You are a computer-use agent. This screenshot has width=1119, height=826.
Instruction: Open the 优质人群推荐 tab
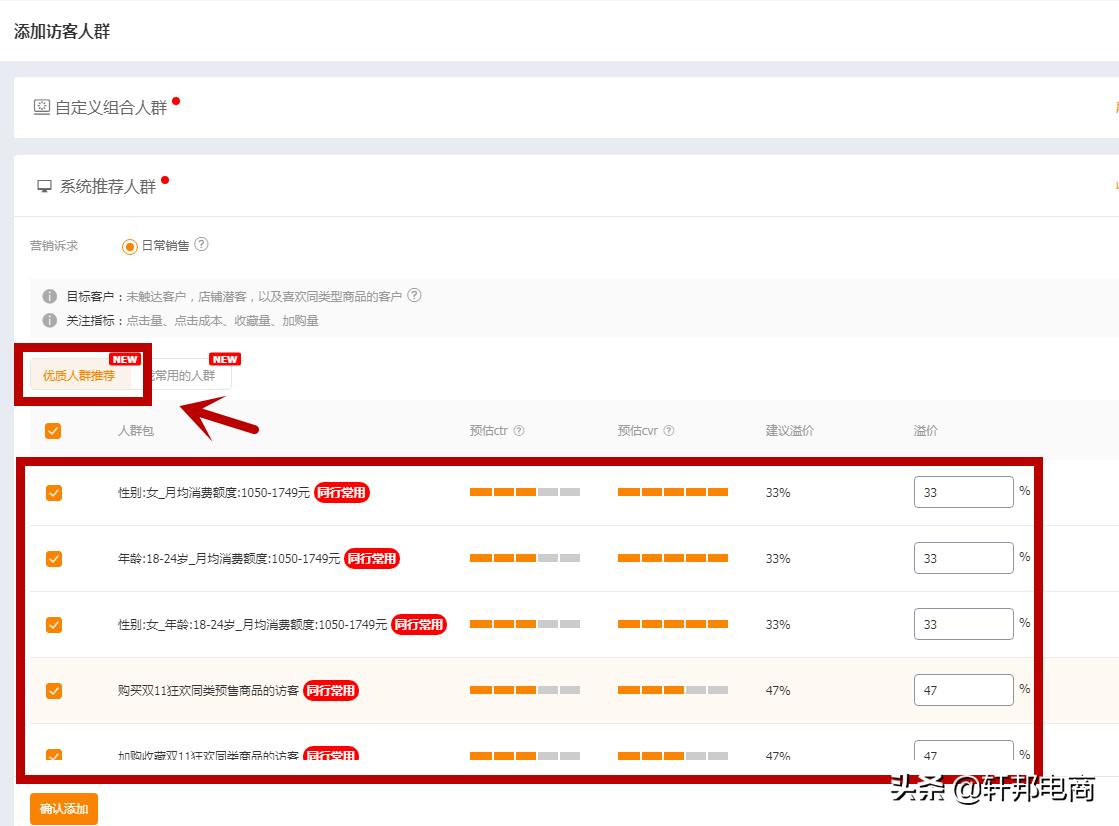click(79, 376)
